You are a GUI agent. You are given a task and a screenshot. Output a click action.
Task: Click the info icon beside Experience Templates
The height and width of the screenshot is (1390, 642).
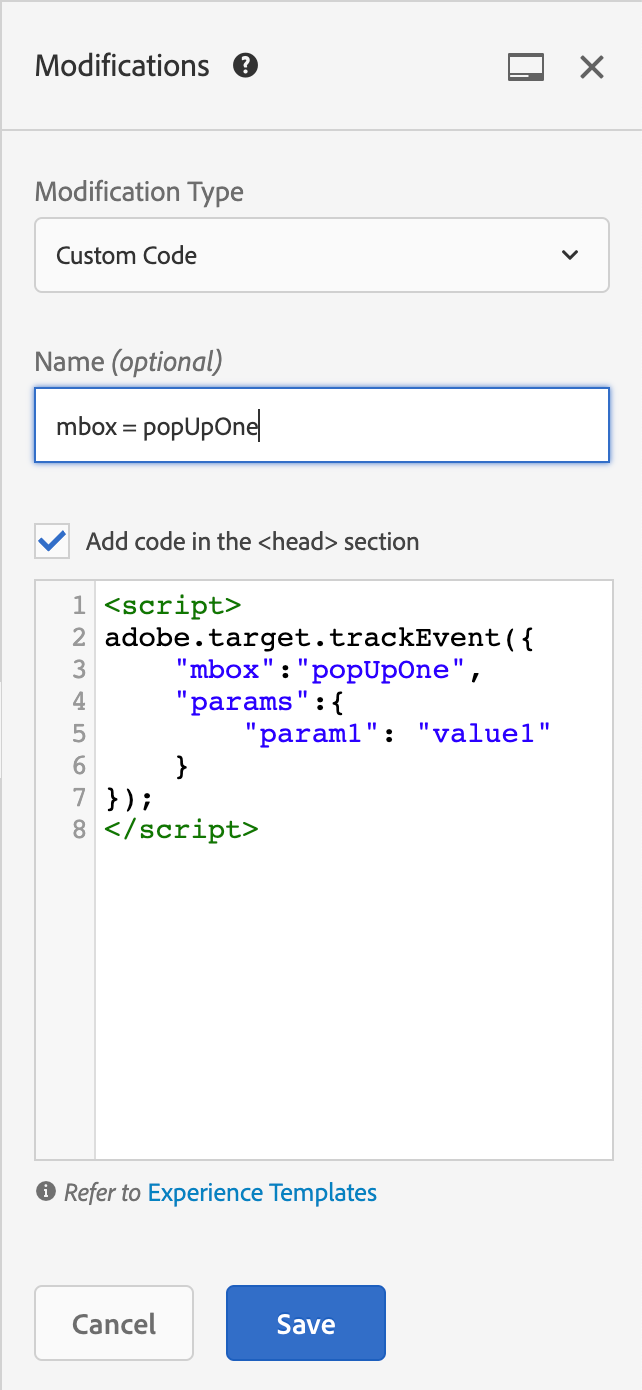[47, 1192]
